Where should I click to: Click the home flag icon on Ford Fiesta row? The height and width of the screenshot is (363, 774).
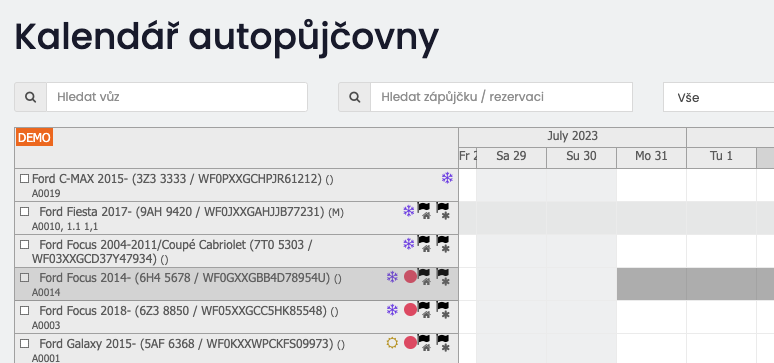[x=425, y=211]
